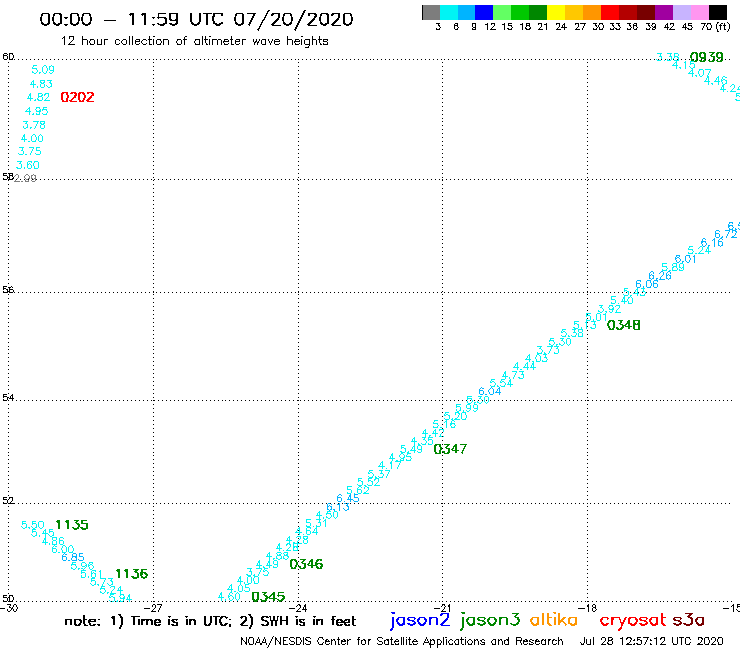Image resolution: width=740 pixels, height=650 pixels.
Task: Click the lavender 42–45 ft legend swatch
Action: point(681,12)
